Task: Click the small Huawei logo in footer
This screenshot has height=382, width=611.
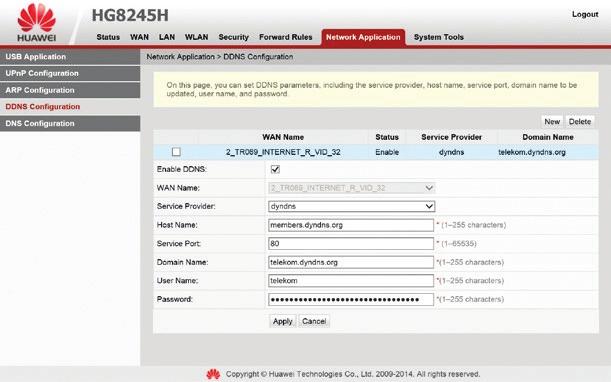Action: coord(213,374)
